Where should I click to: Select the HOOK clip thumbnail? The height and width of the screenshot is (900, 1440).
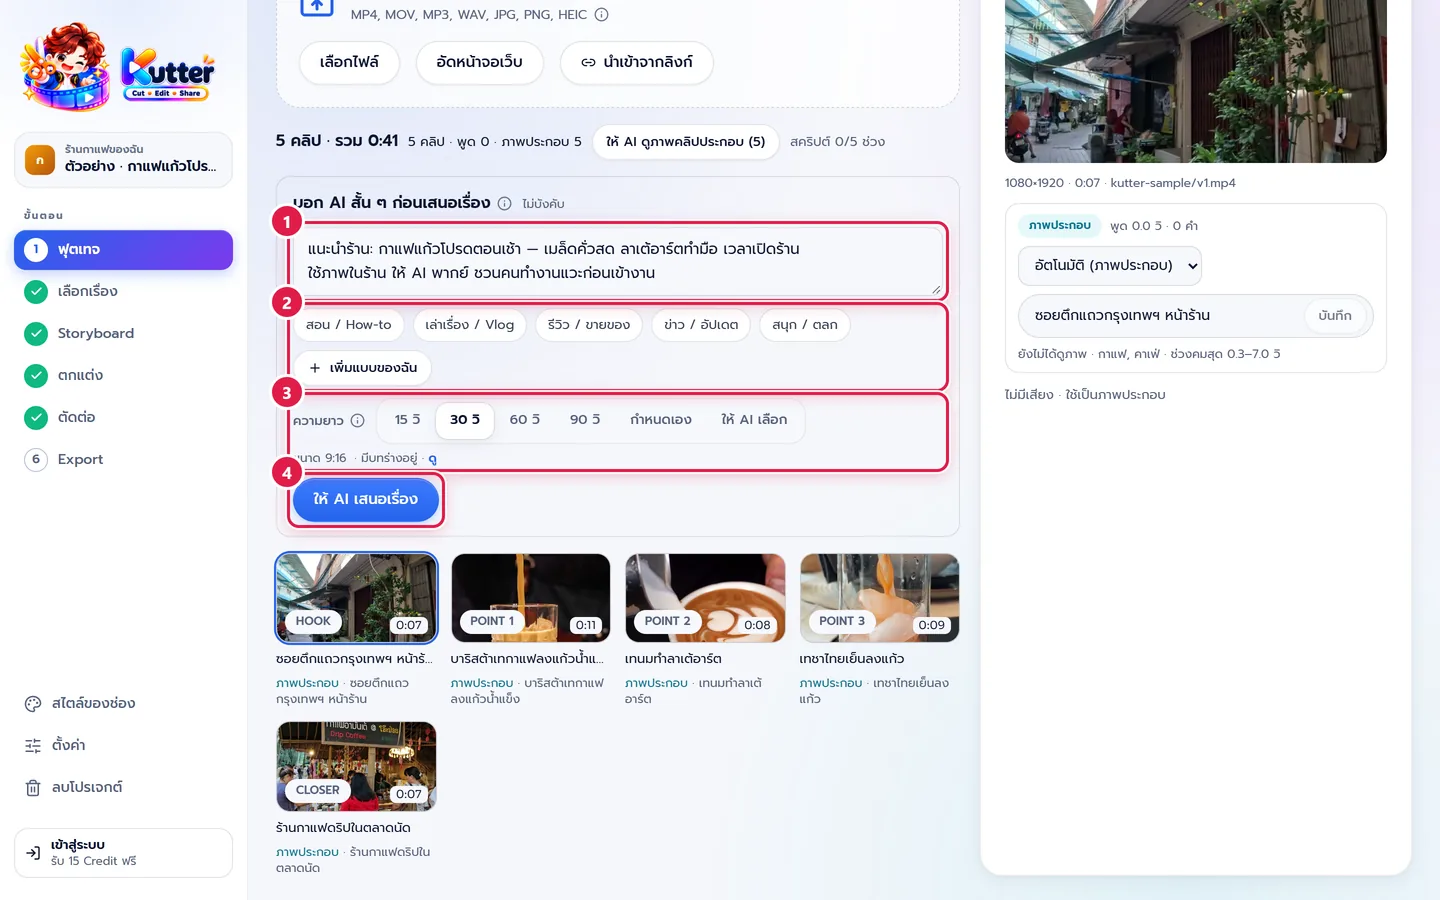point(357,598)
